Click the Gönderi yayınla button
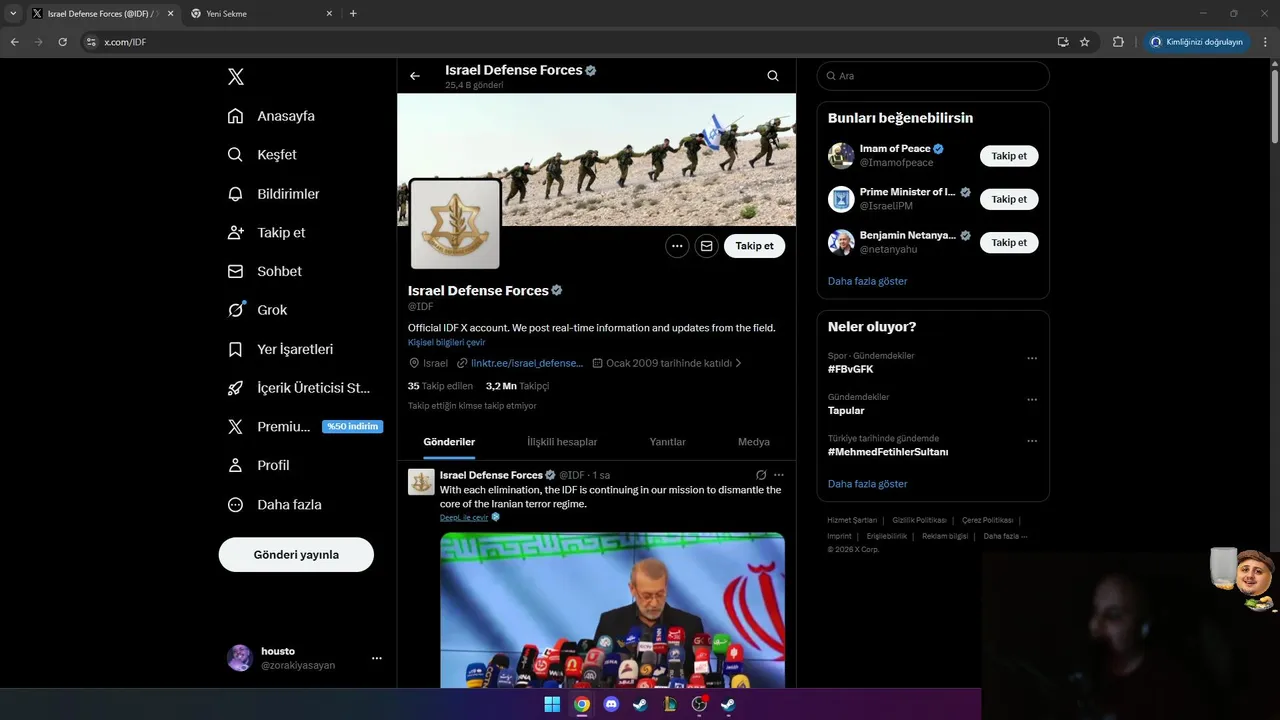This screenshot has width=1280, height=720. coord(296,555)
